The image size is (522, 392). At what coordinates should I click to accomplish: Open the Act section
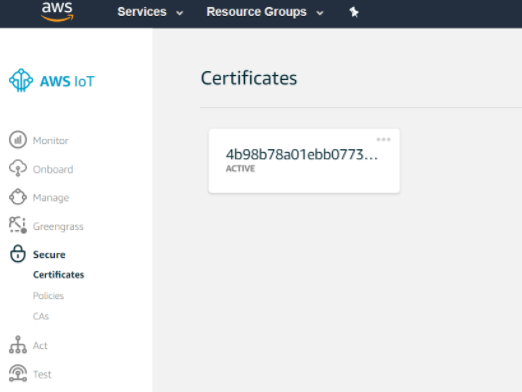40,346
